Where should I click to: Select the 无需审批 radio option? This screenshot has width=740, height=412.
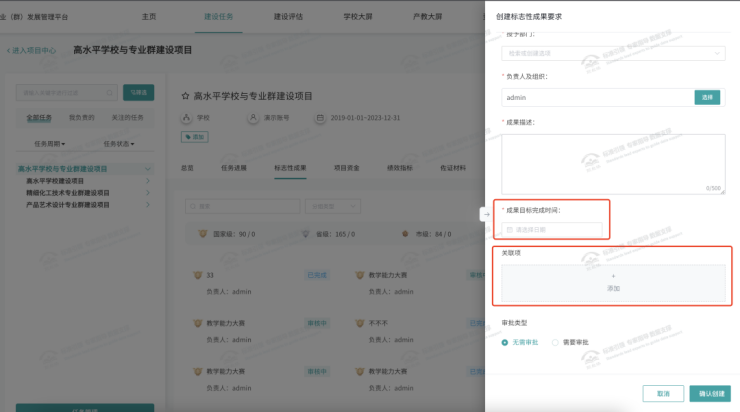pos(506,342)
